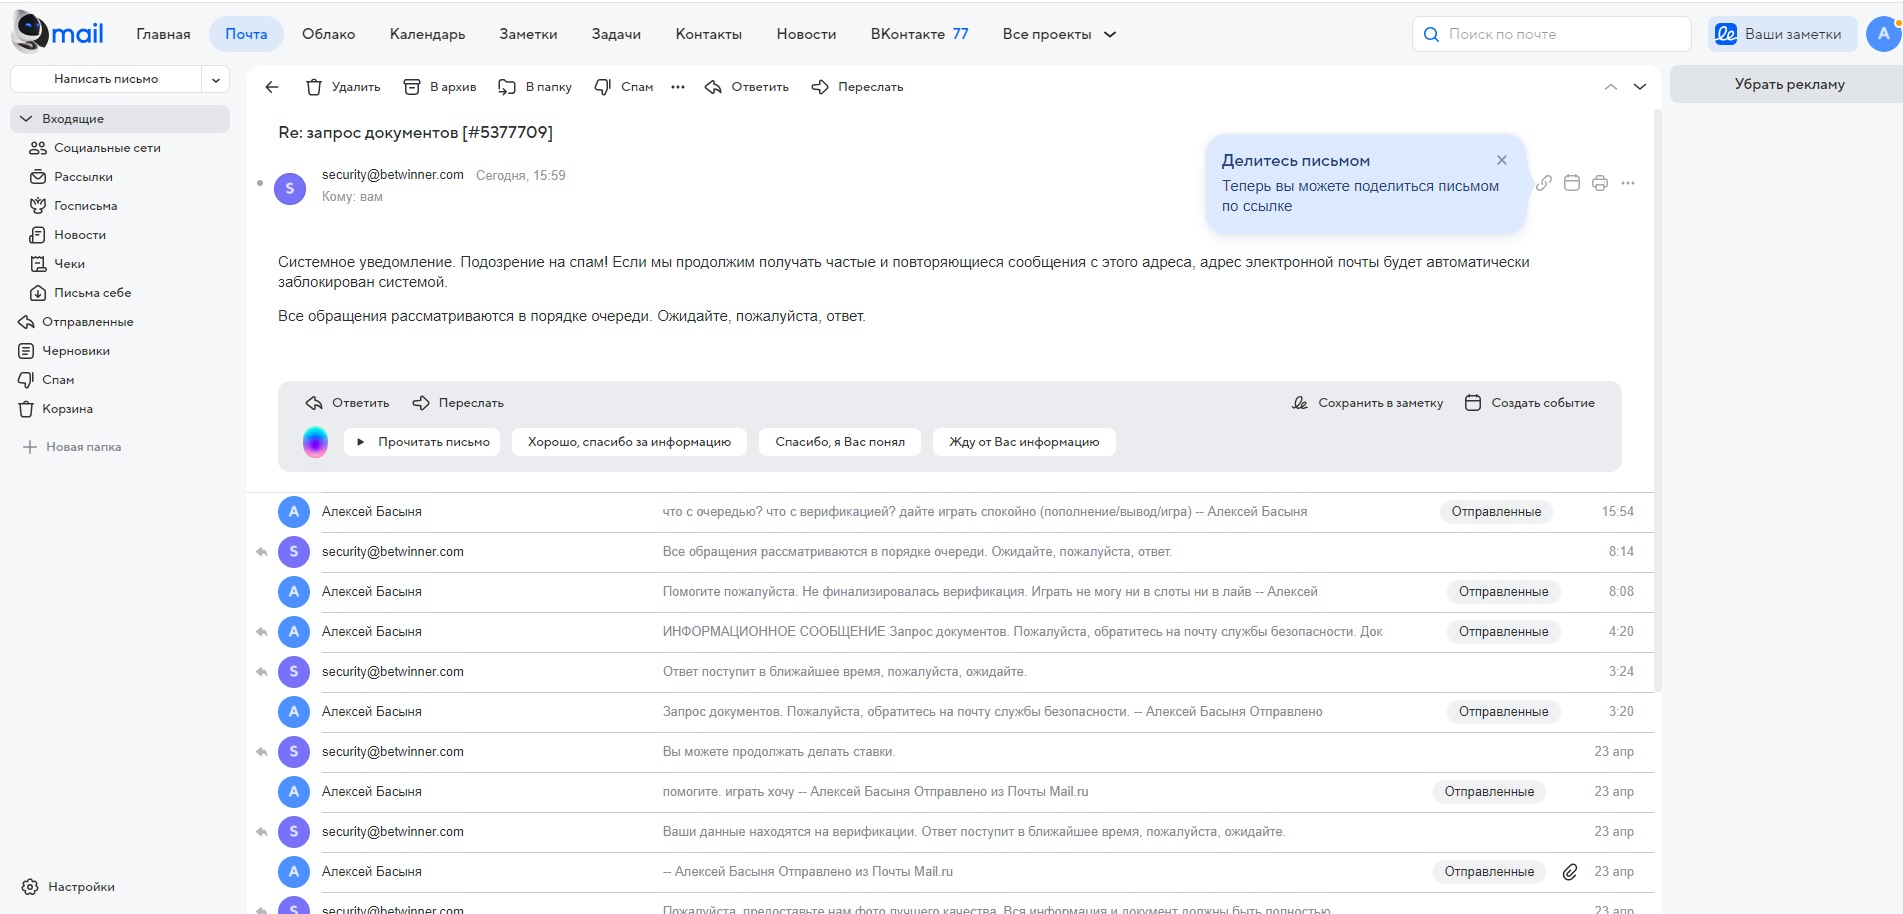The image size is (1903, 914).
Task: Go to next message with down chevron
Action: pyautogui.click(x=1640, y=87)
